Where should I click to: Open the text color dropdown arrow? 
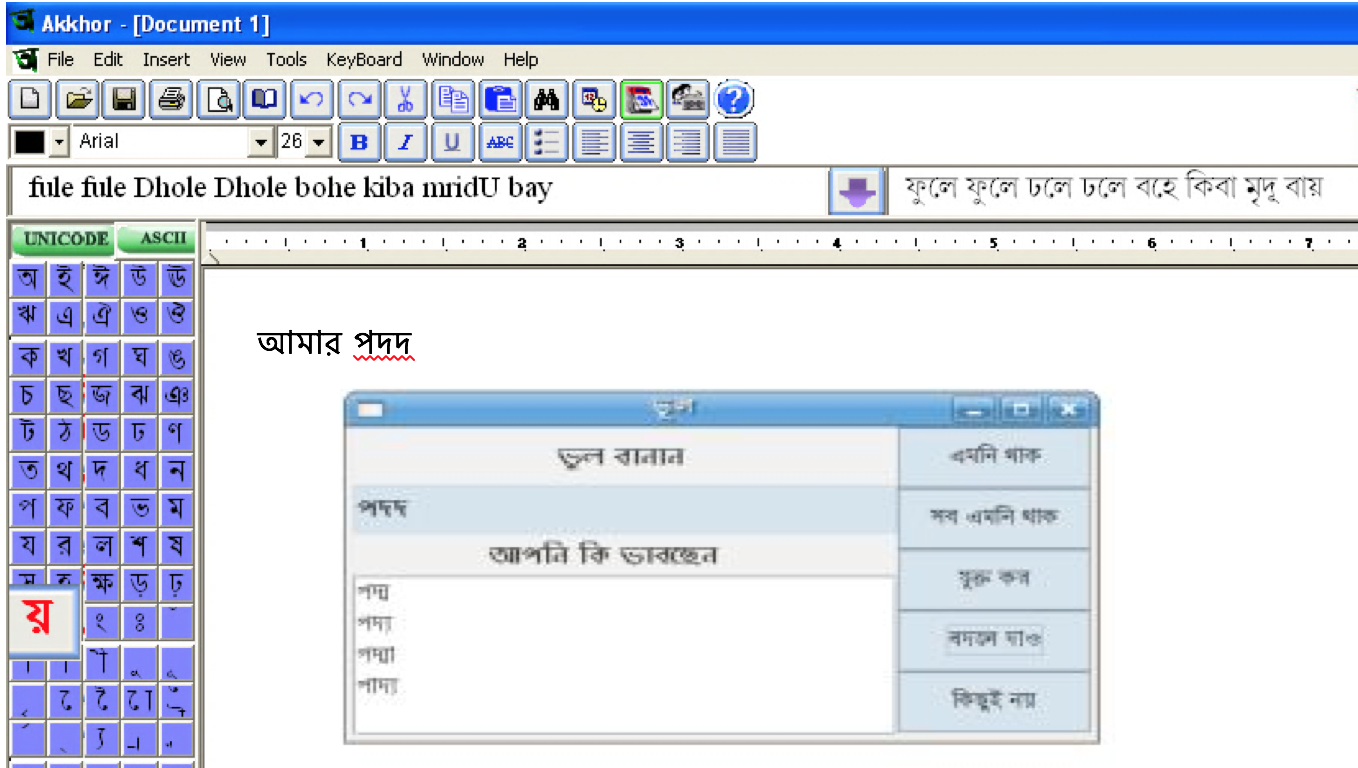click(58, 142)
